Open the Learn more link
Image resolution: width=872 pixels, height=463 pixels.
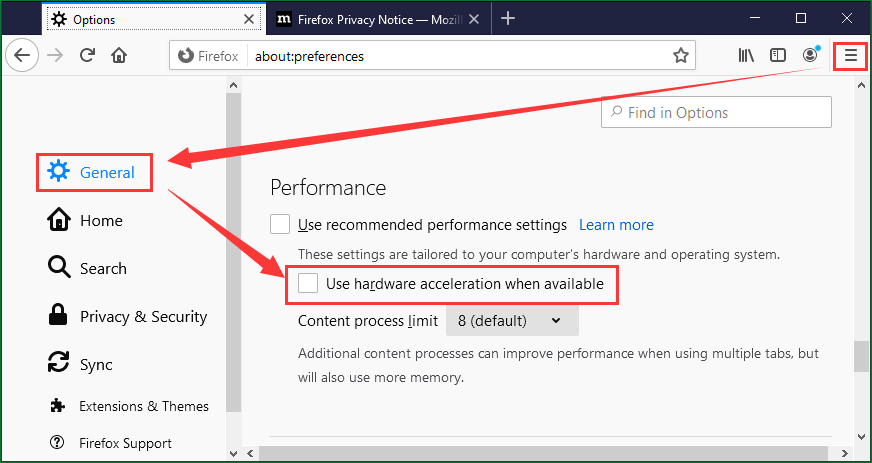[x=616, y=225]
